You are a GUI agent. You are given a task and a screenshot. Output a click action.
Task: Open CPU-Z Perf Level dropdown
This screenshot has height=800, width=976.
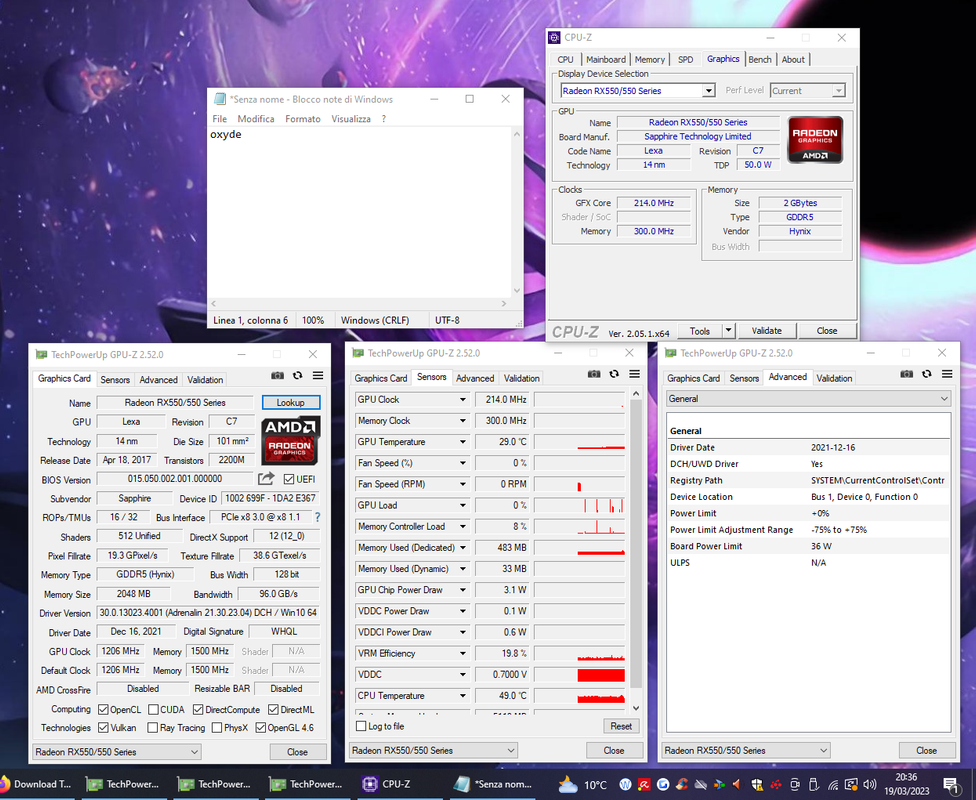pos(838,91)
